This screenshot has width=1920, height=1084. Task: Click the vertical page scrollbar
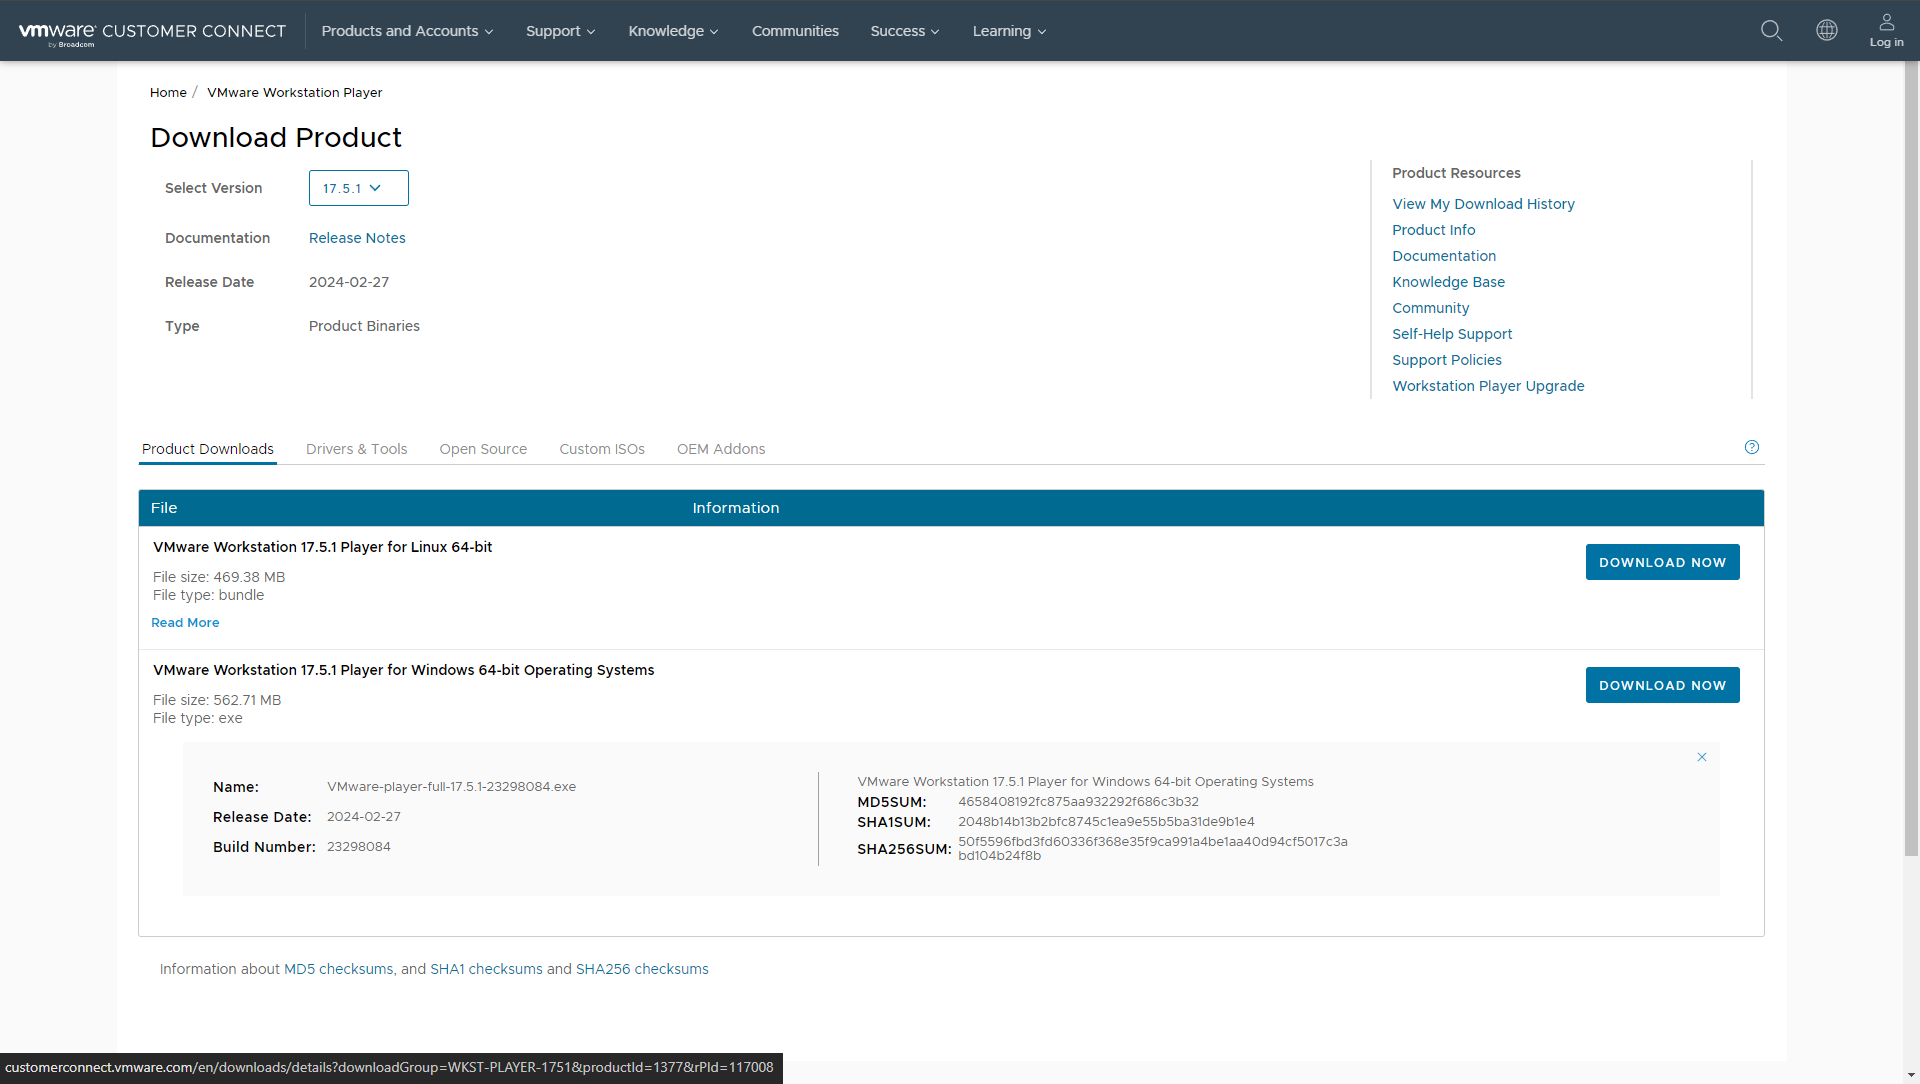pos(1911,460)
